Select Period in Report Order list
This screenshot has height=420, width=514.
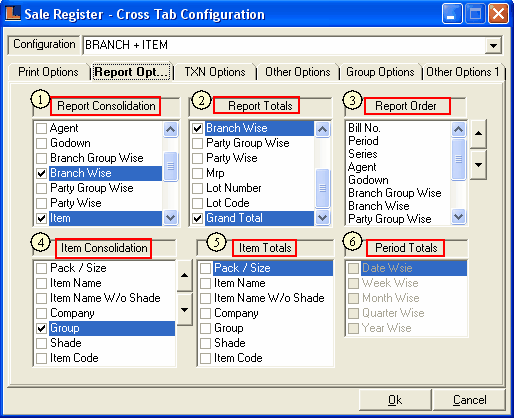coord(363,141)
